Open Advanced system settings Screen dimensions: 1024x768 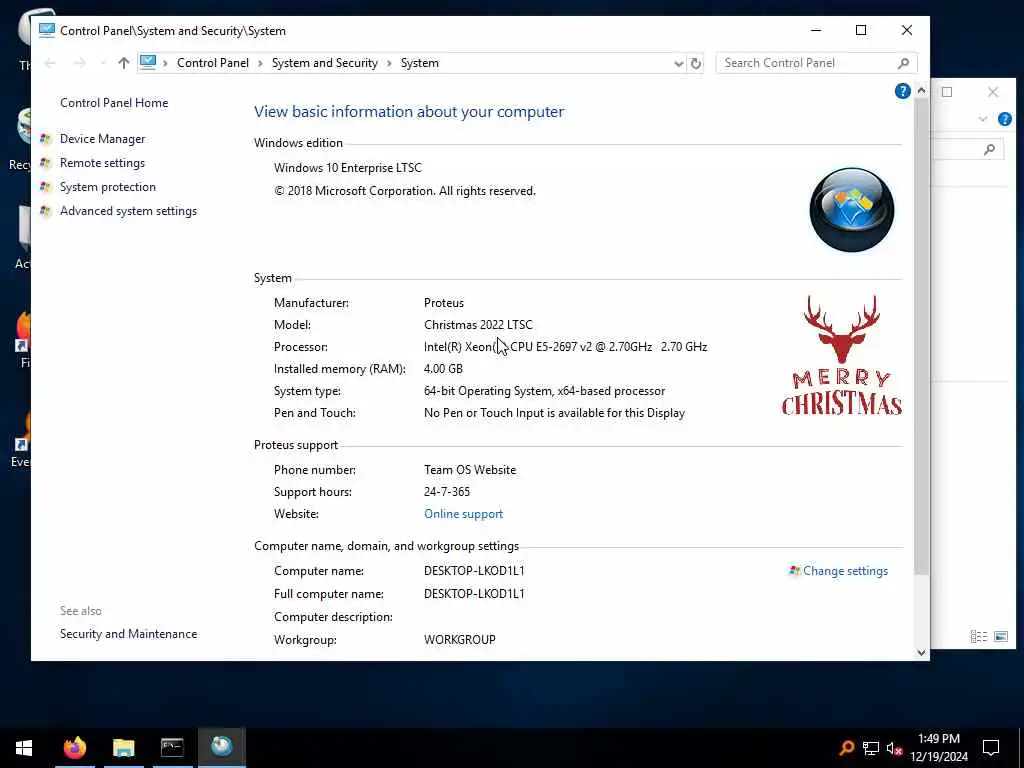click(129, 211)
